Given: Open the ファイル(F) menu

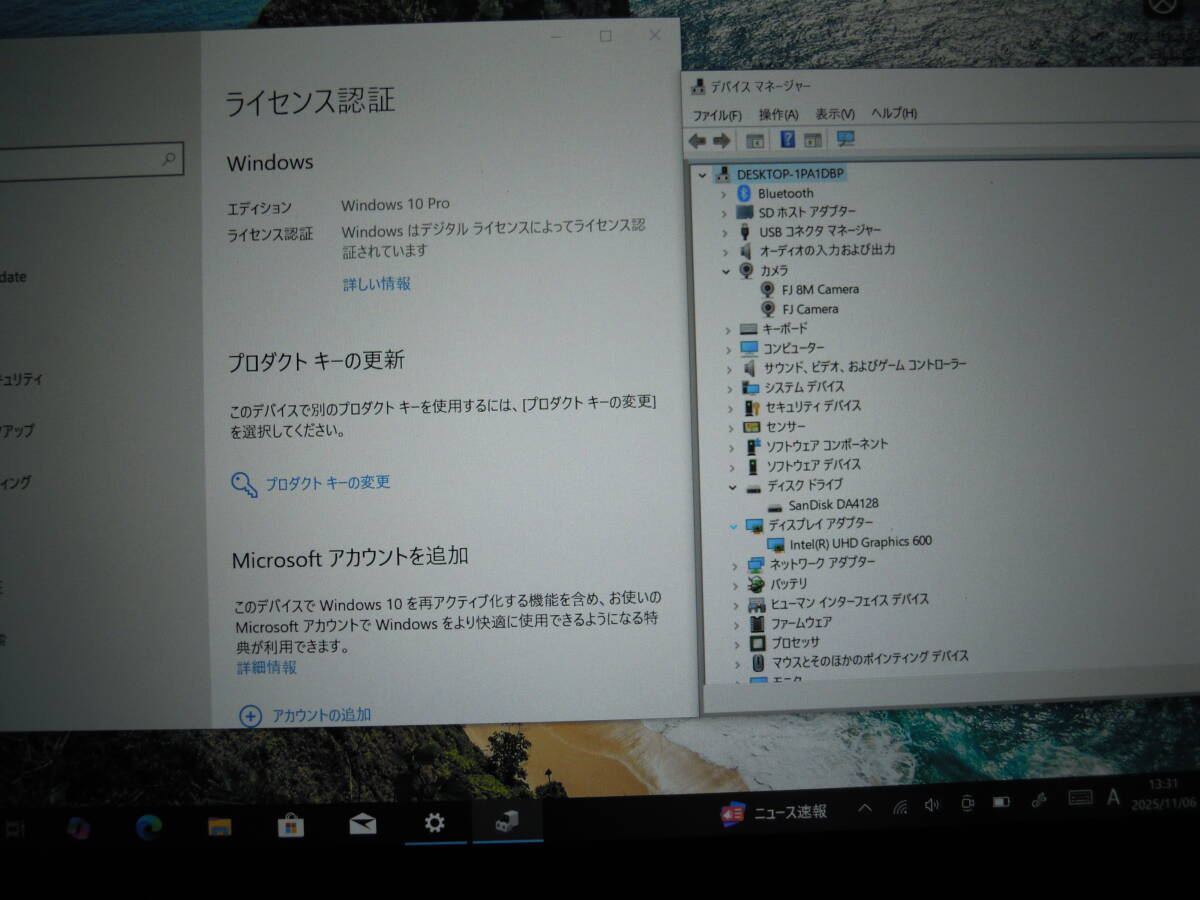Looking at the screenshot, I should coord(717,115).
